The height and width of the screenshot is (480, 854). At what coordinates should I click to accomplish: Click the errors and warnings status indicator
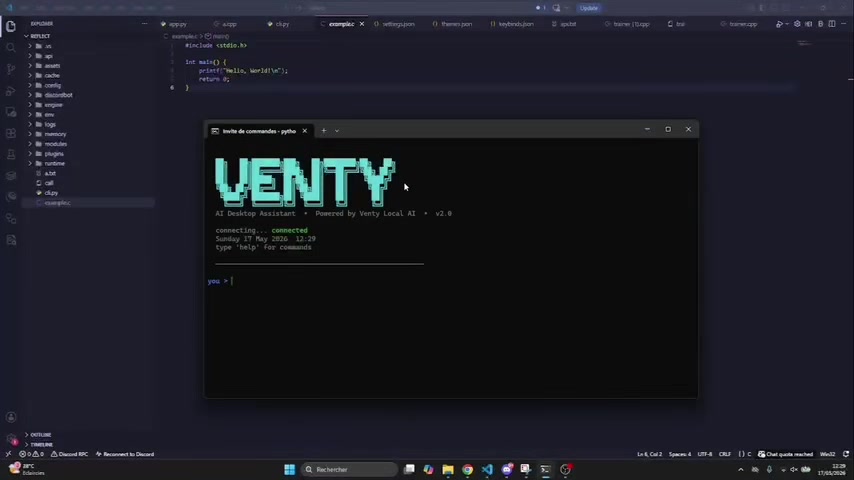(32, 454)
